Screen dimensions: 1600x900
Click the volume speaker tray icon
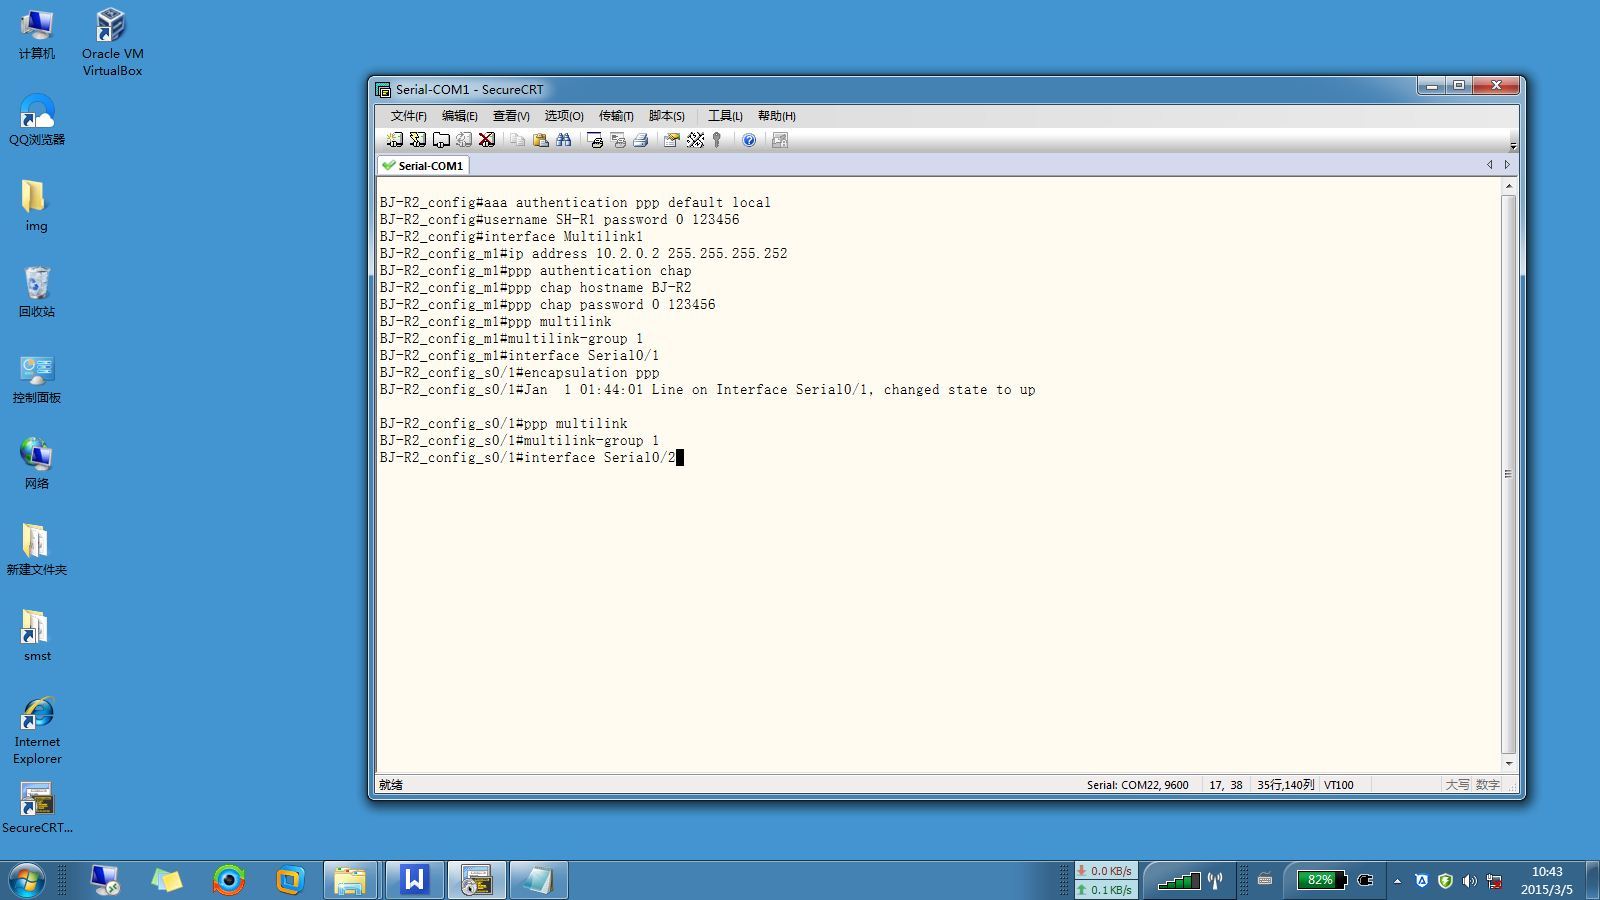pos(1469,881)
